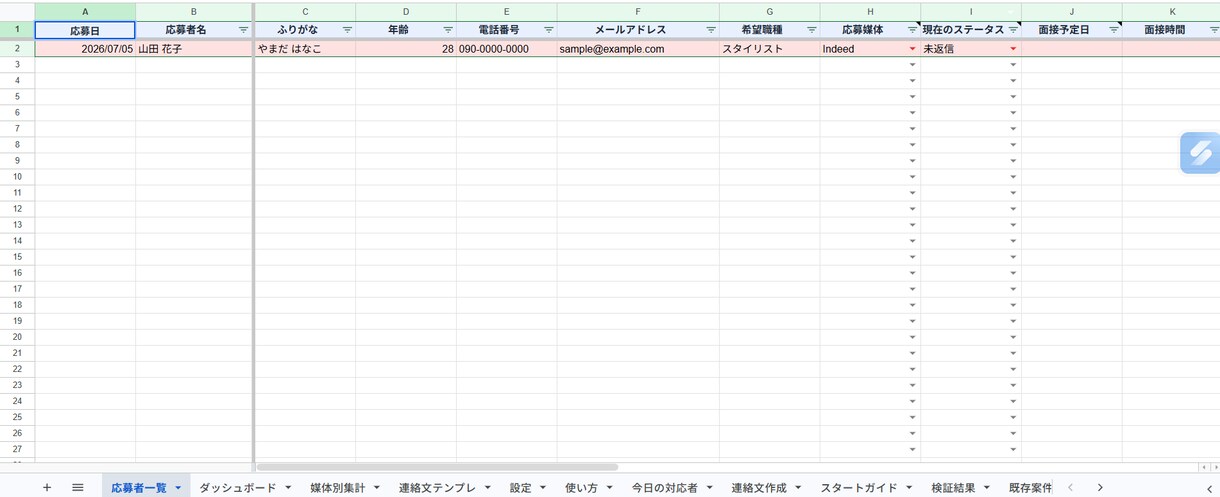Select cell containing やまだ はなこ
Screen dimensions: 1220x497
305,49
